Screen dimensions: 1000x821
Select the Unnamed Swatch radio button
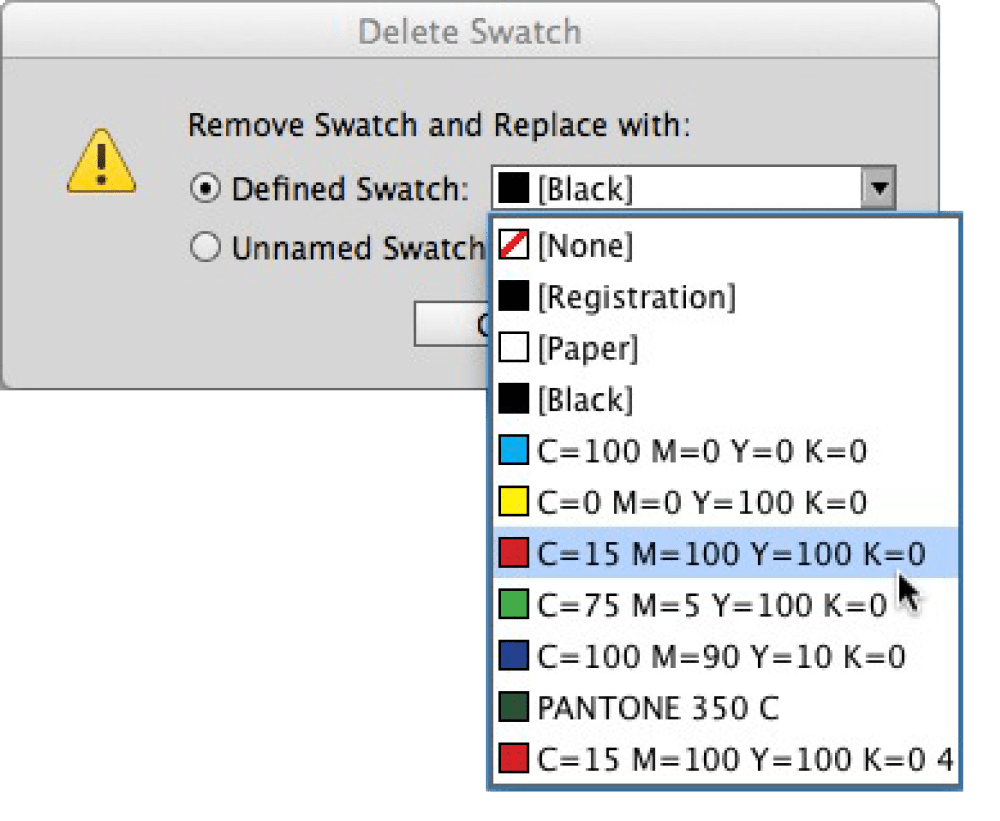(x=205, y=248)
